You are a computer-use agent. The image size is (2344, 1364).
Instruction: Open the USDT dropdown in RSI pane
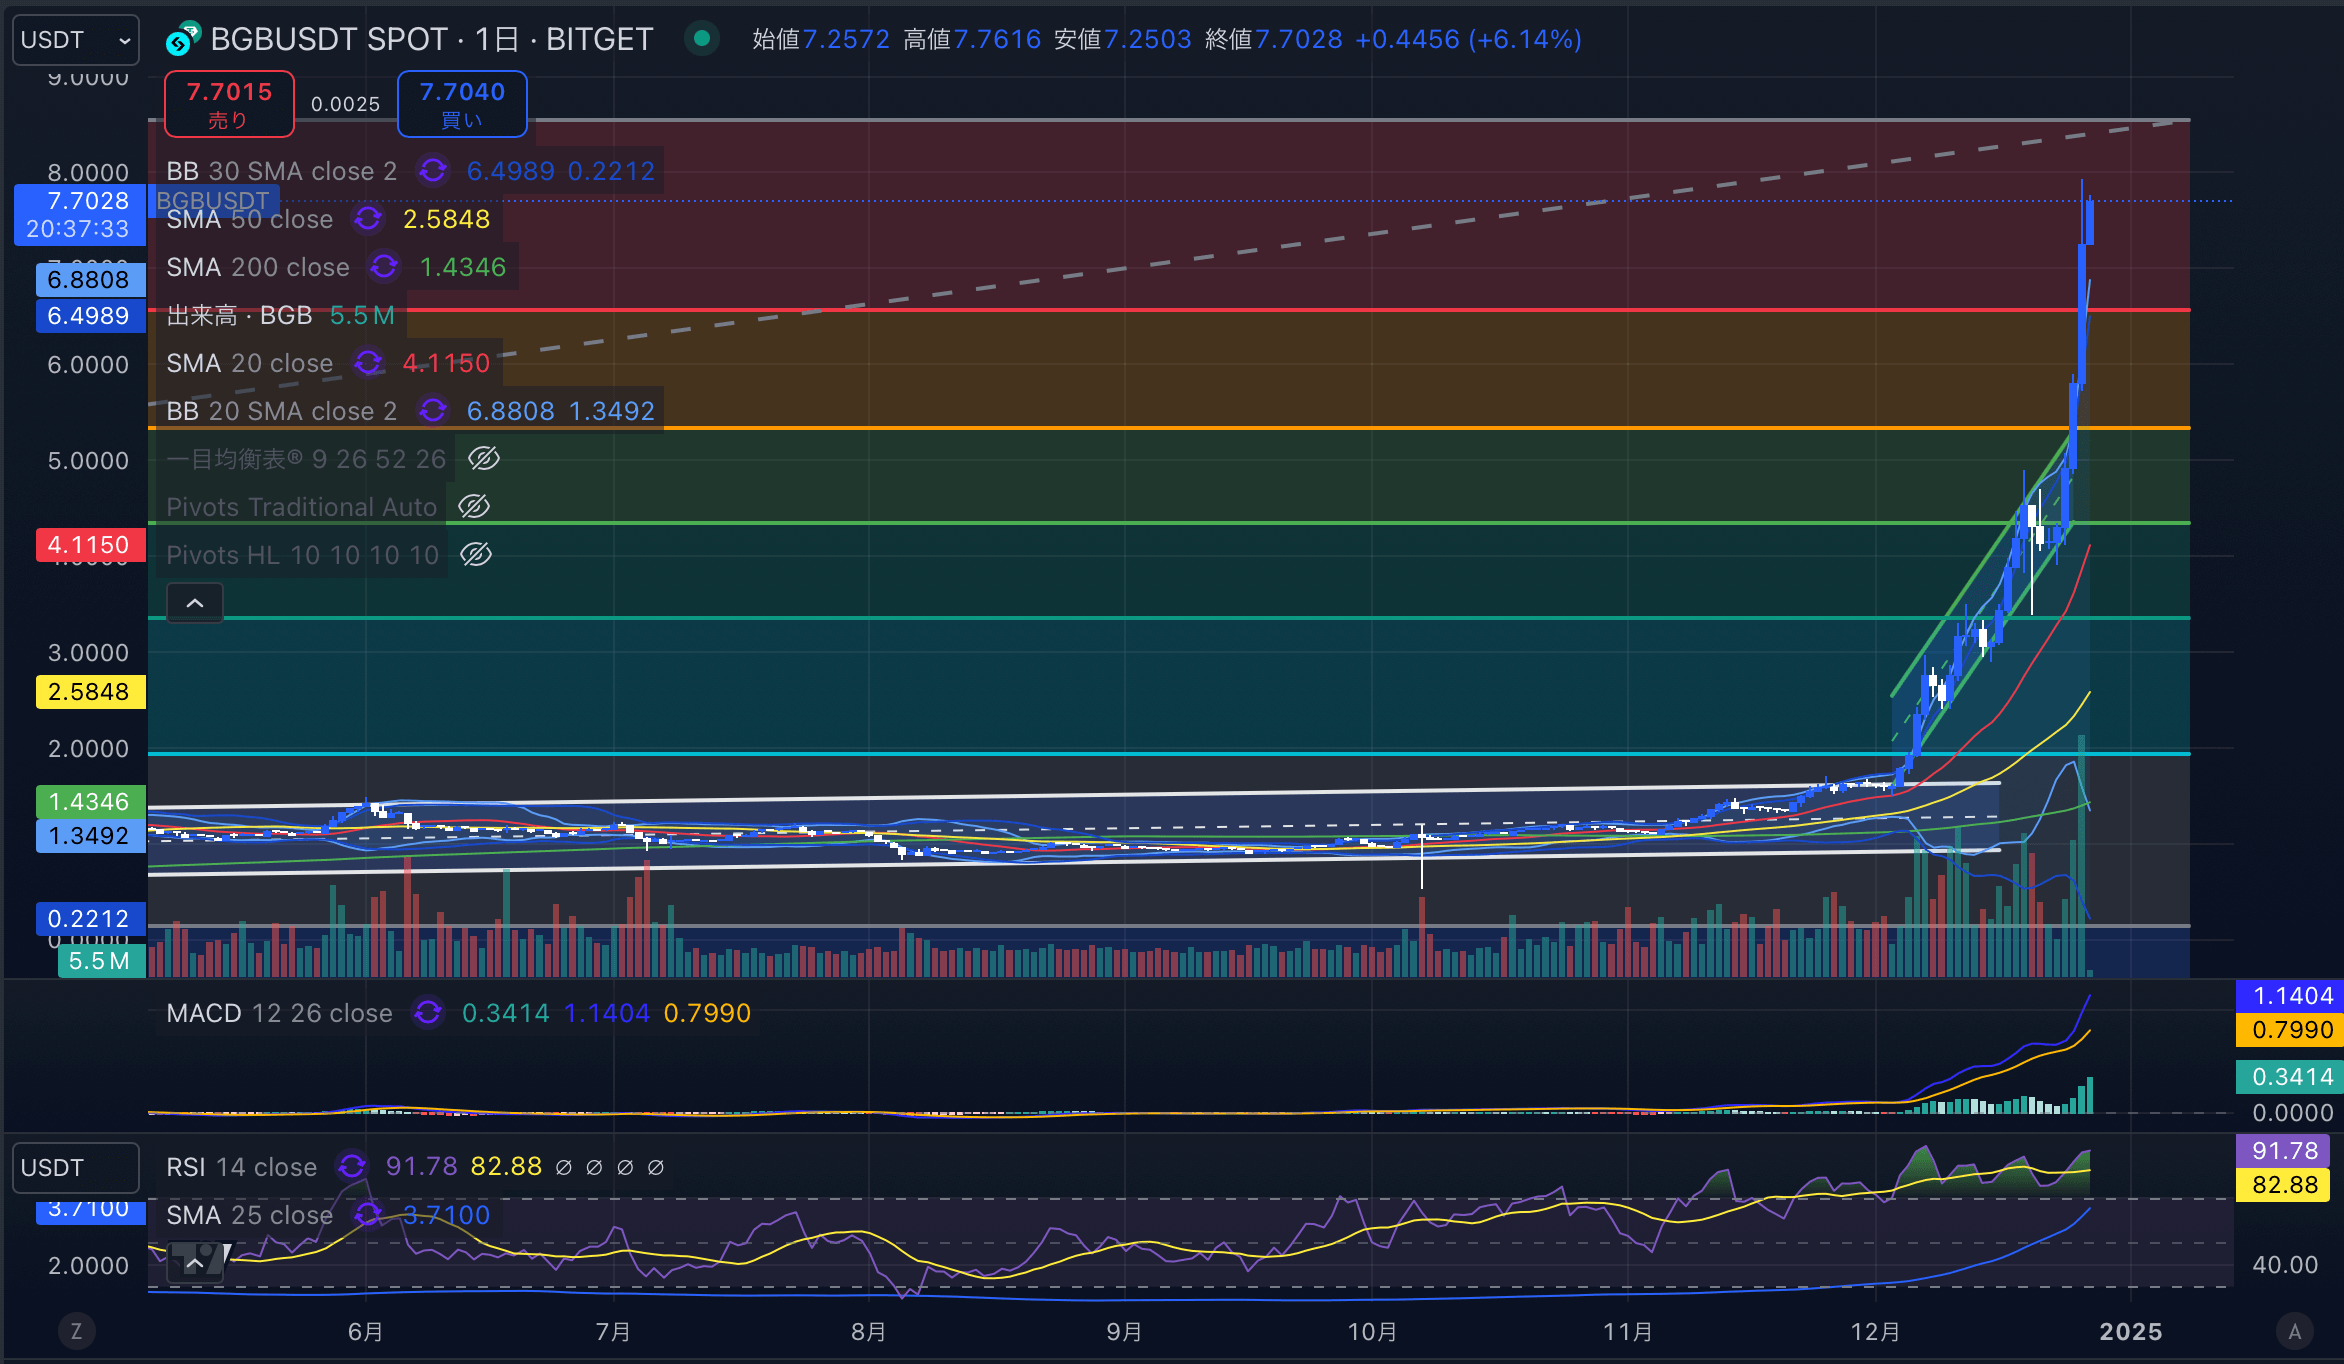[x=76, y=1168]
